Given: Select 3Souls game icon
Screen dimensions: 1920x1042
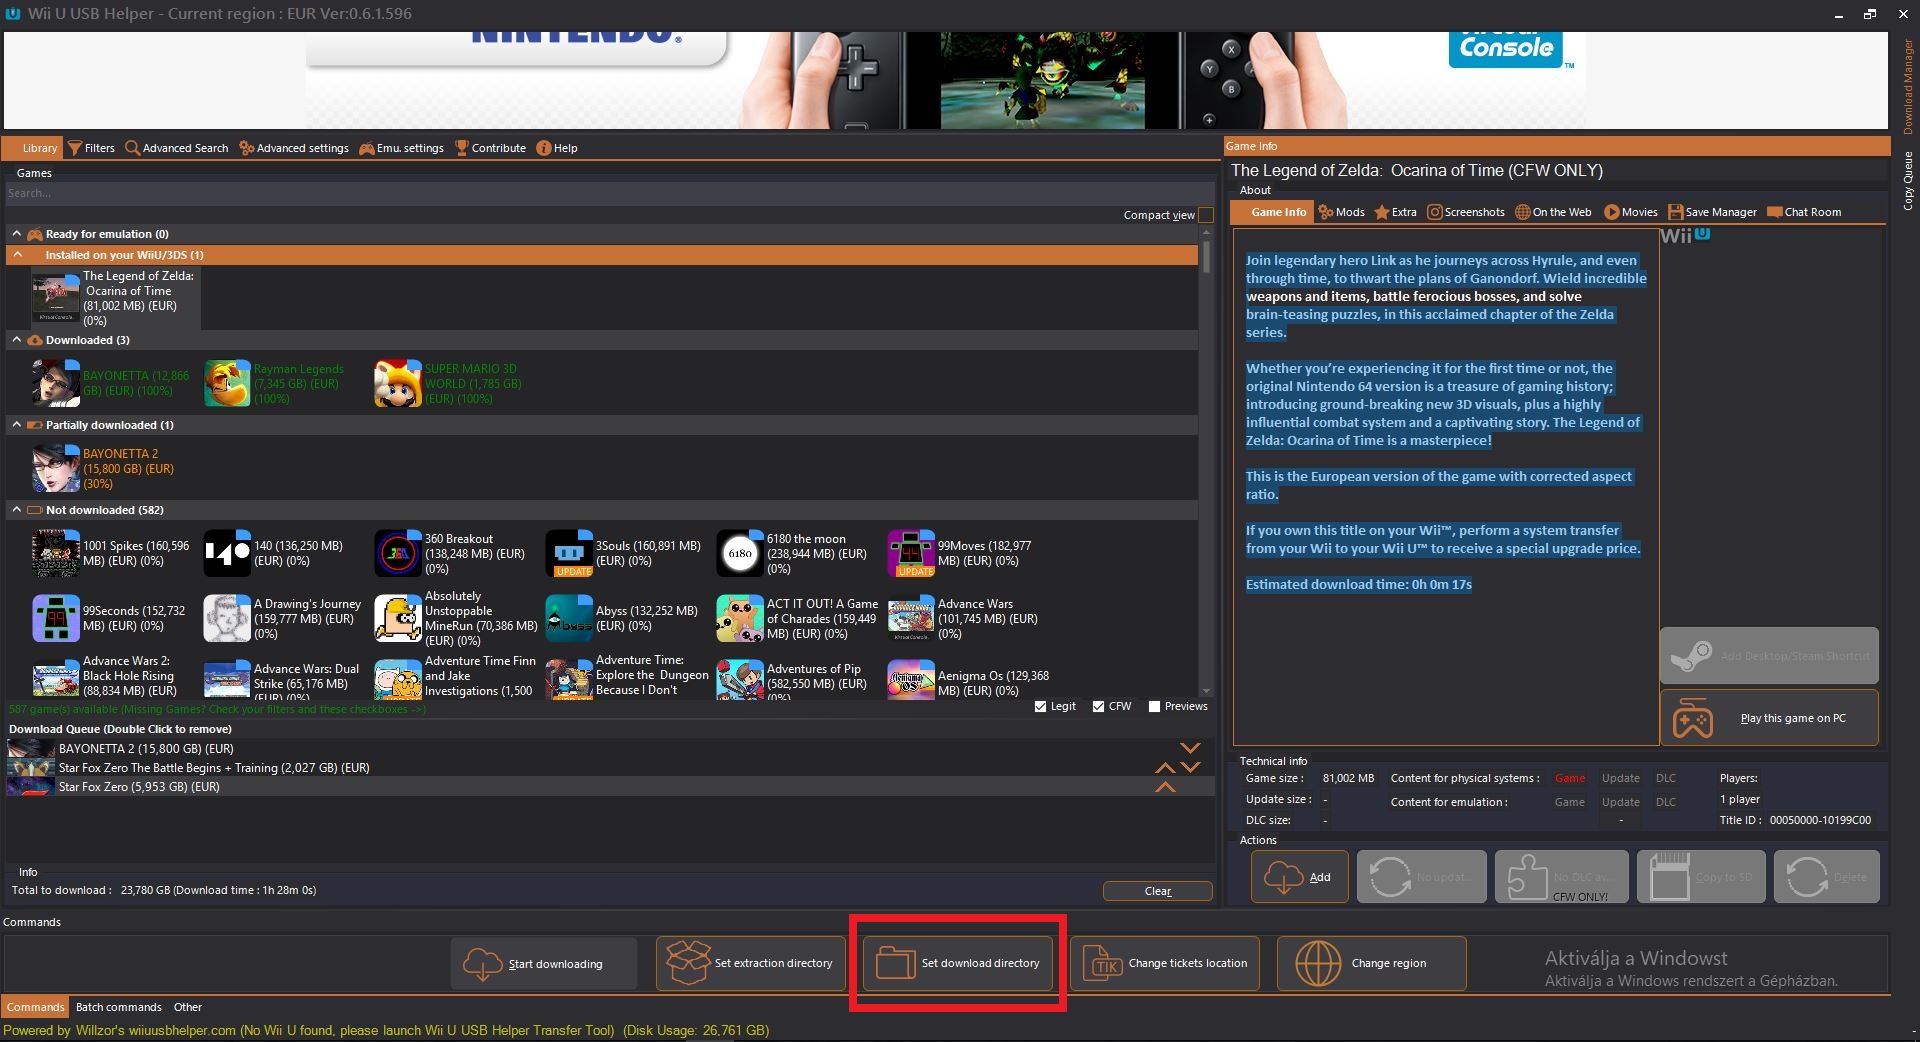Looking at the screenshot, I should coord(569,553).
